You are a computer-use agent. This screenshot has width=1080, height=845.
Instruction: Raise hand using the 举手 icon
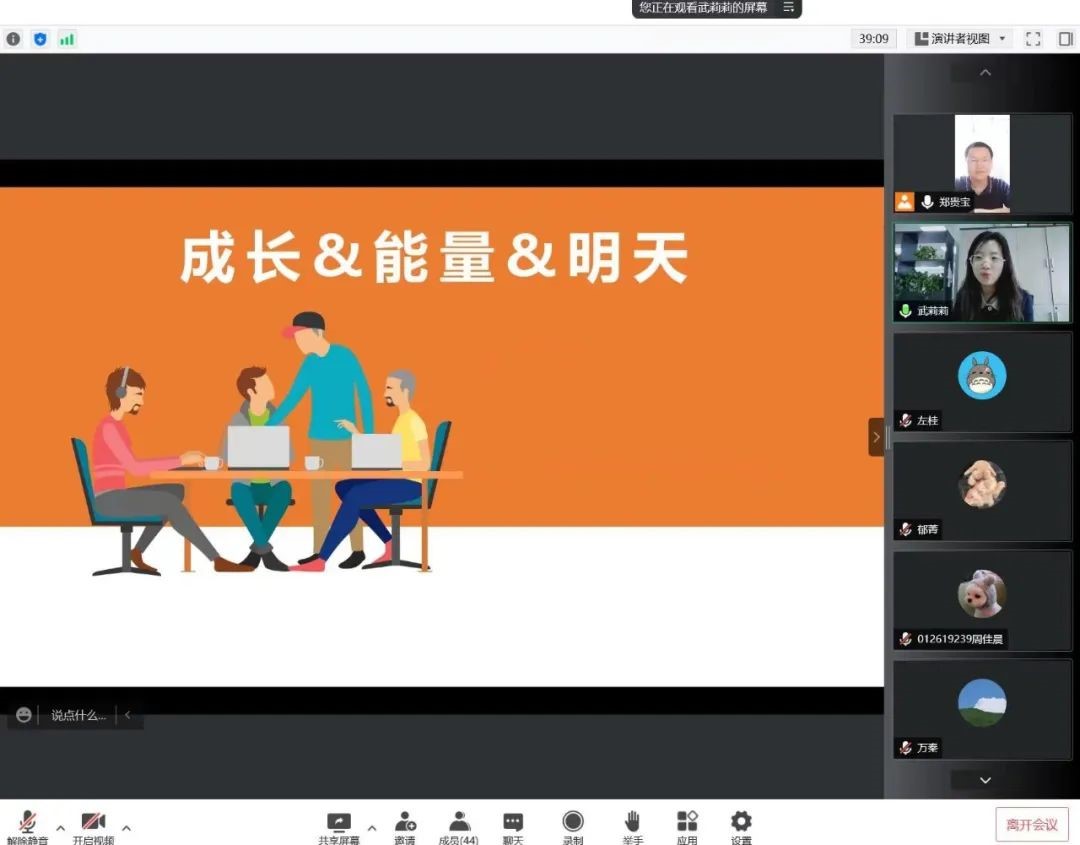[x=632, y=823]
